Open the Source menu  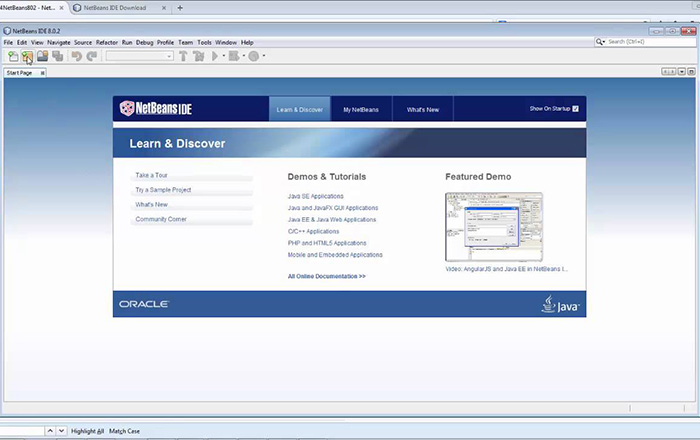[x=83, y=42]
